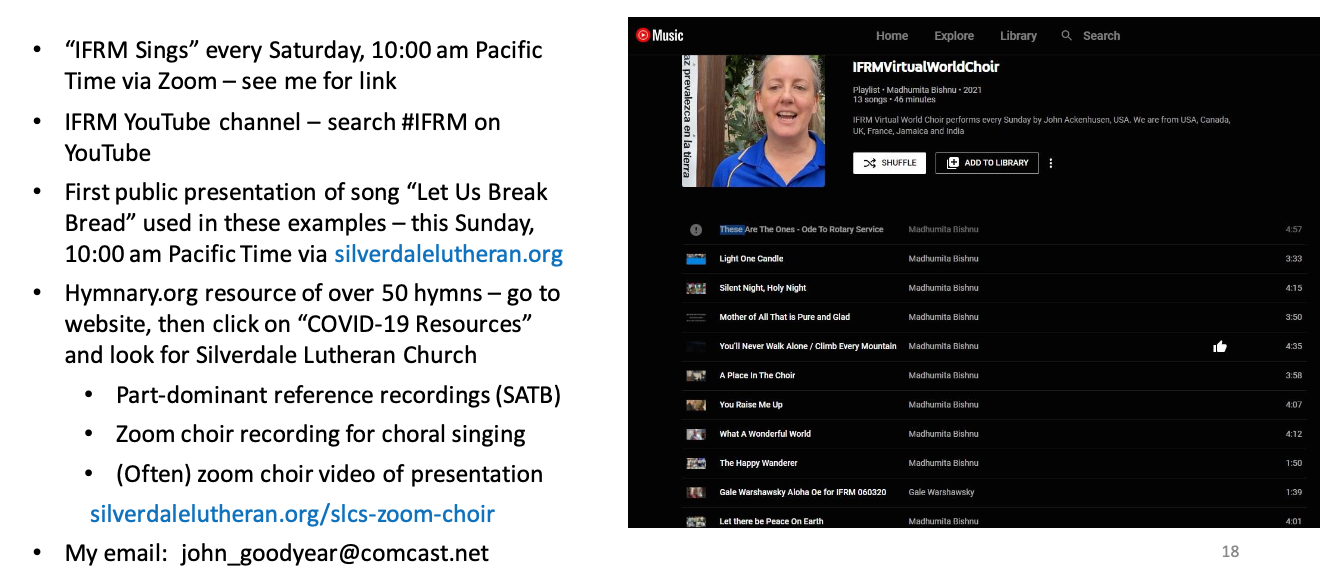Open the silverdalelutheran.org link
The image size is (1339, 579).
(448, 254)
